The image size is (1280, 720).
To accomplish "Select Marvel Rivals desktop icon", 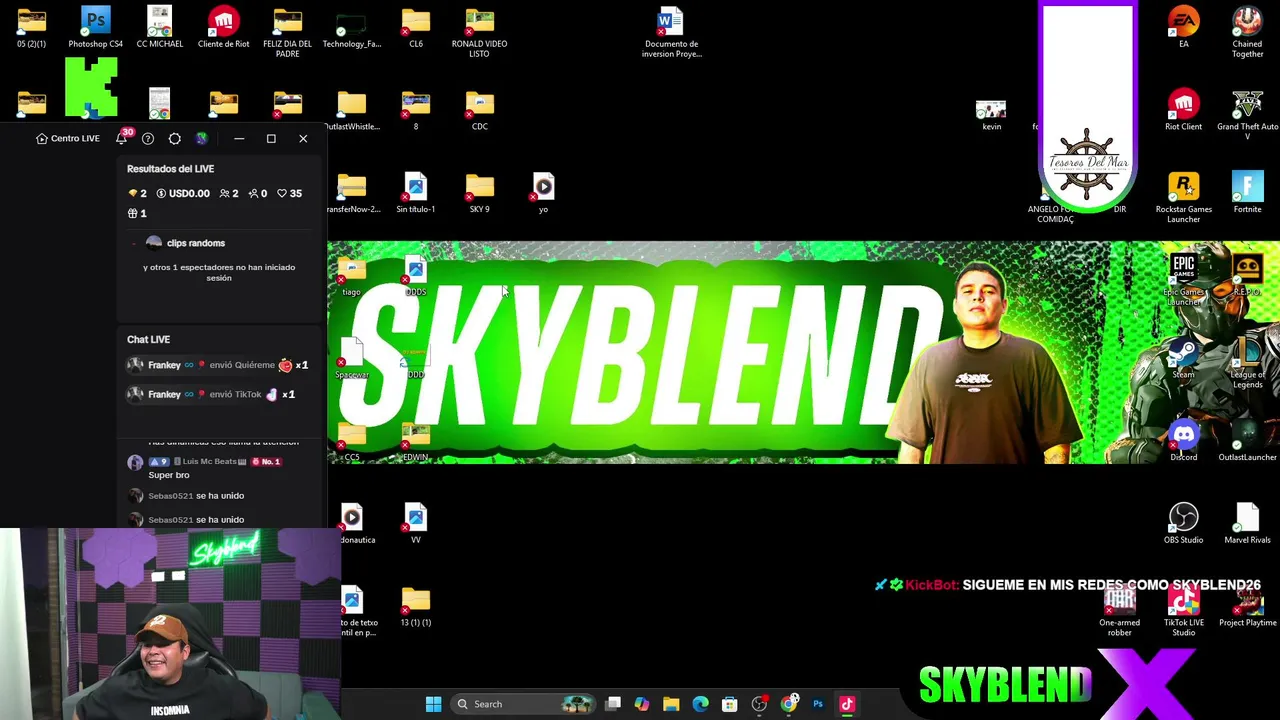I will pyautogui.click(x=1247, y=524).
